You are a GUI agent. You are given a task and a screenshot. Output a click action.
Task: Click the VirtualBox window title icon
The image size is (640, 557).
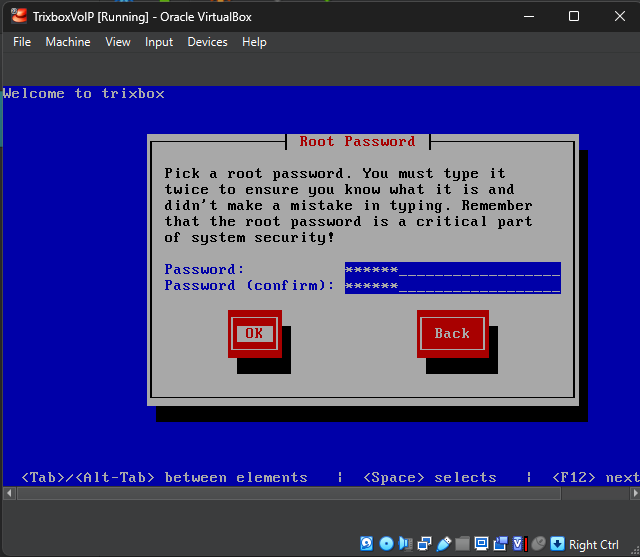[x=19, y=16]
